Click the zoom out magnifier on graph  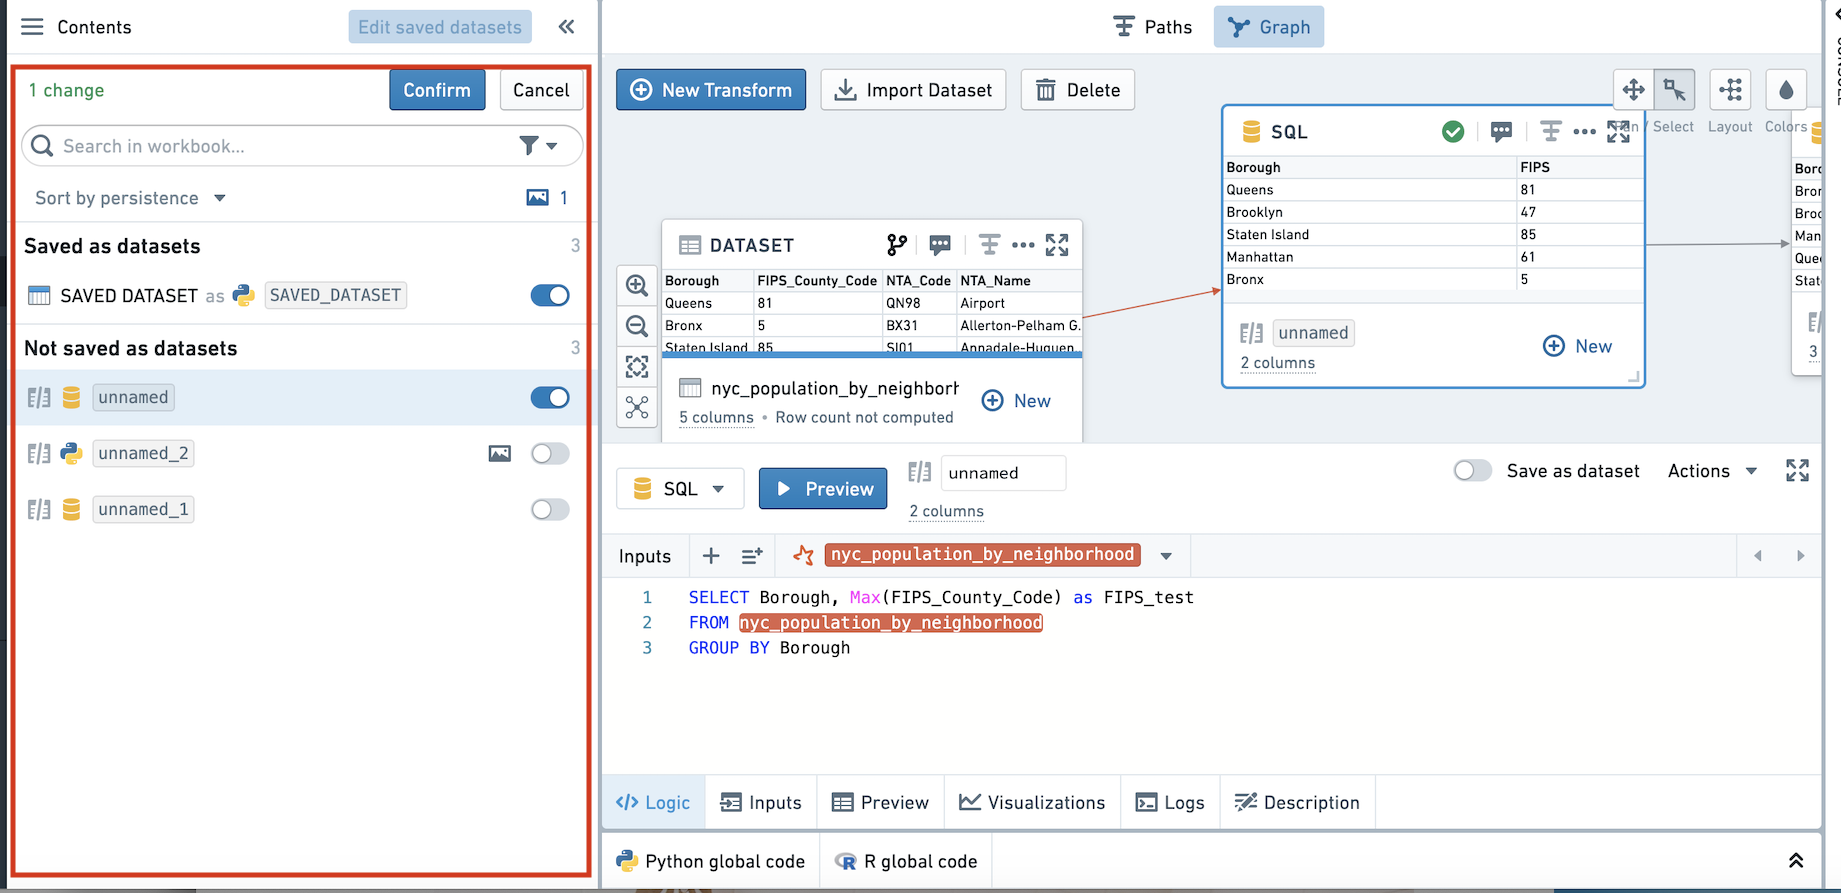[x=637, y=326]
